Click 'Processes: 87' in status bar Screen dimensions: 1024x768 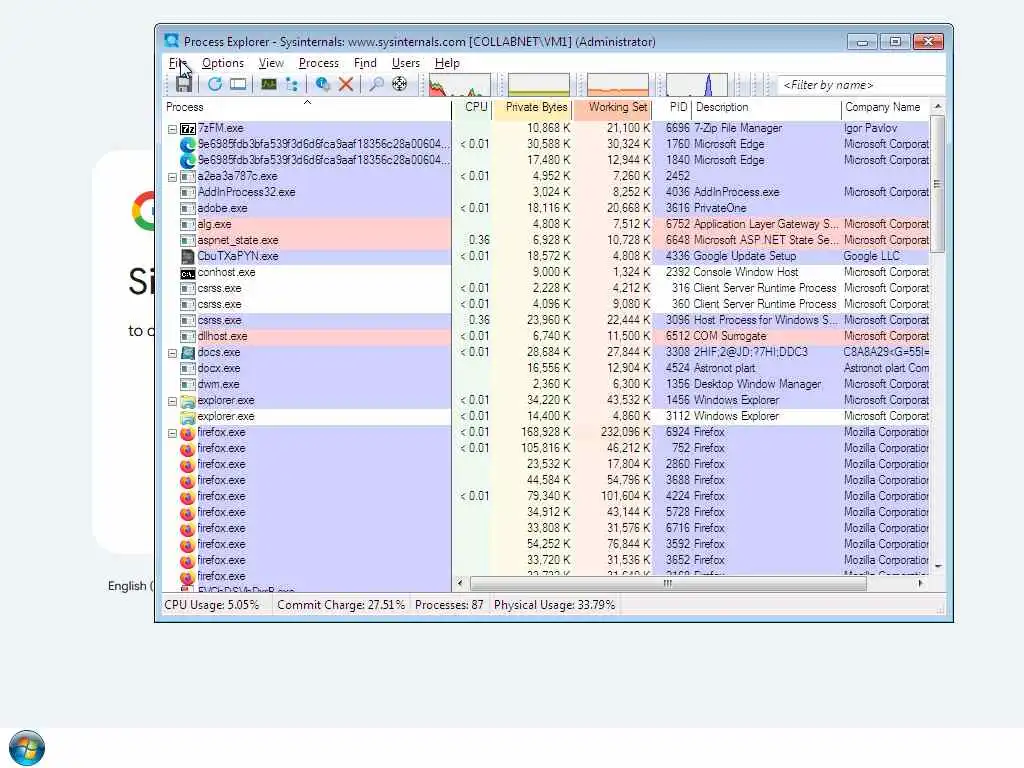(449, 605)
